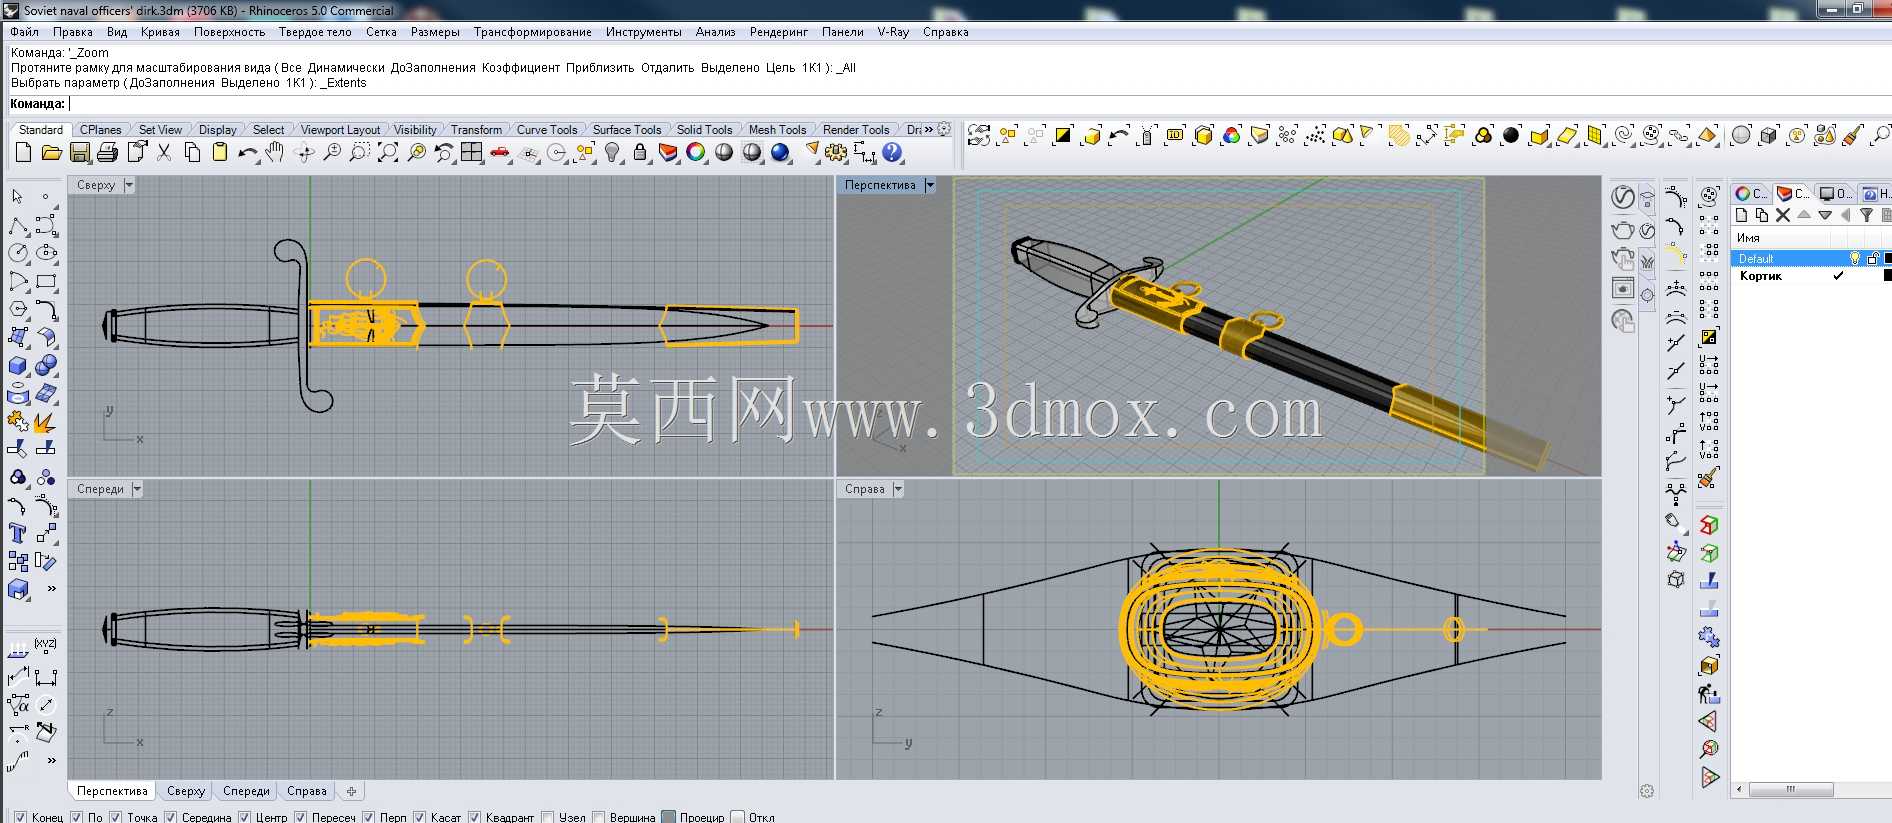Toggle the Default layer lock icon

coord(1873,258)
